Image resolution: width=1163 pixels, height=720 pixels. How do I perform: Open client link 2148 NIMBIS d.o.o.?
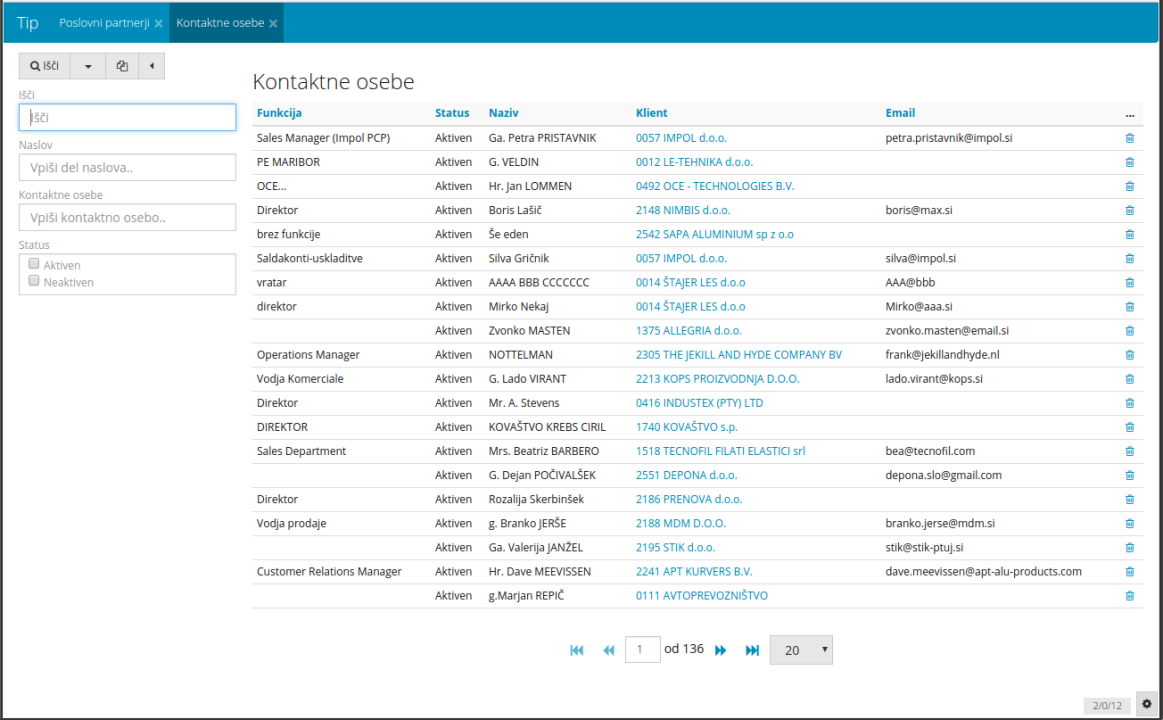[682, 210]
